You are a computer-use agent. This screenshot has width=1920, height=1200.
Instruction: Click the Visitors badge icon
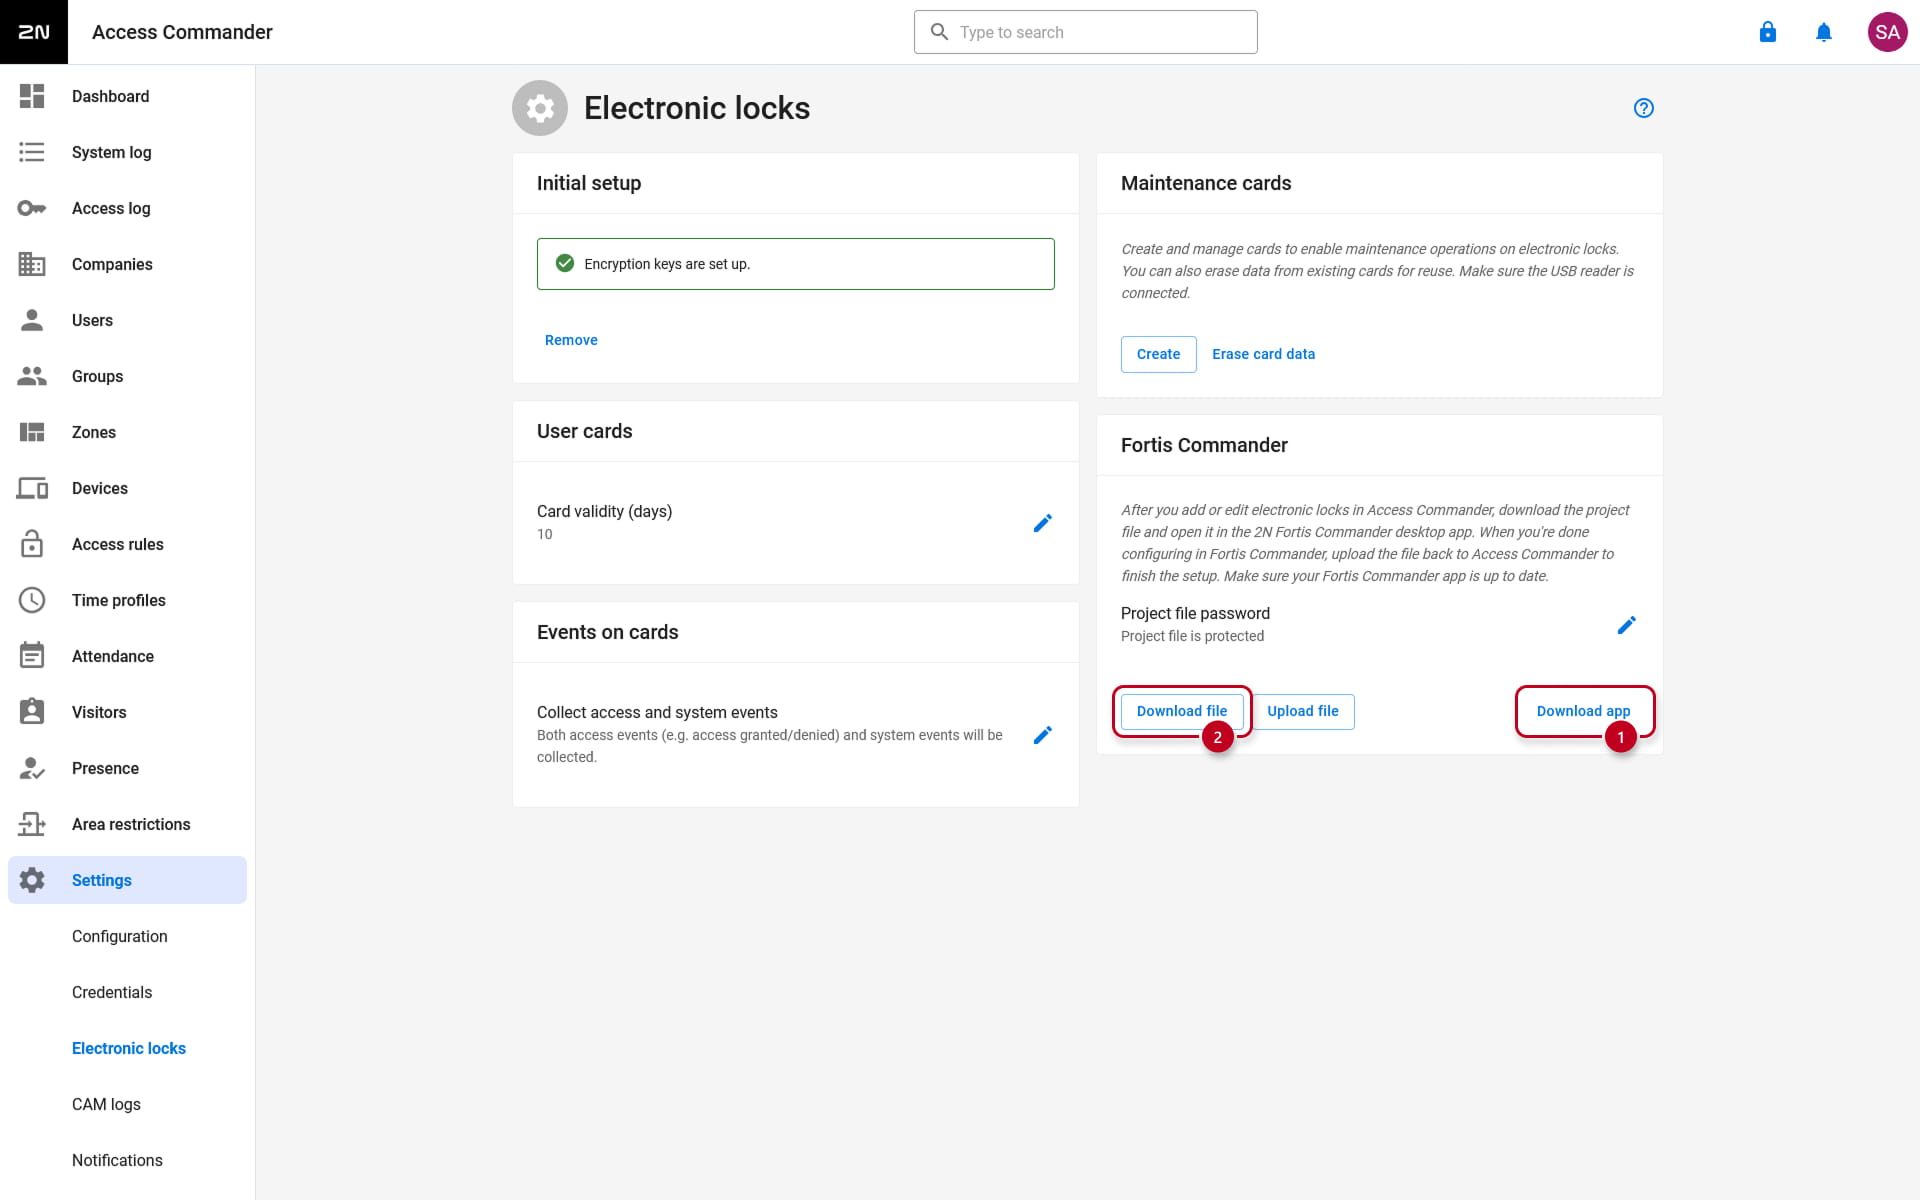coord(32,712)
